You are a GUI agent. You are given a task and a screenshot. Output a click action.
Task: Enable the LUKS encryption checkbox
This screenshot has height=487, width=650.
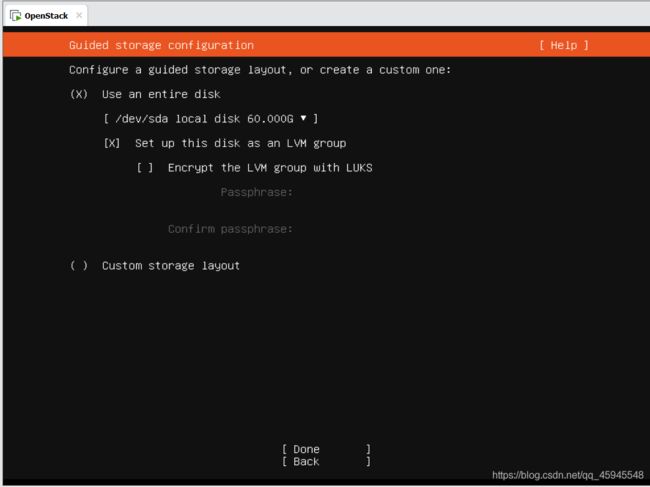145,168
